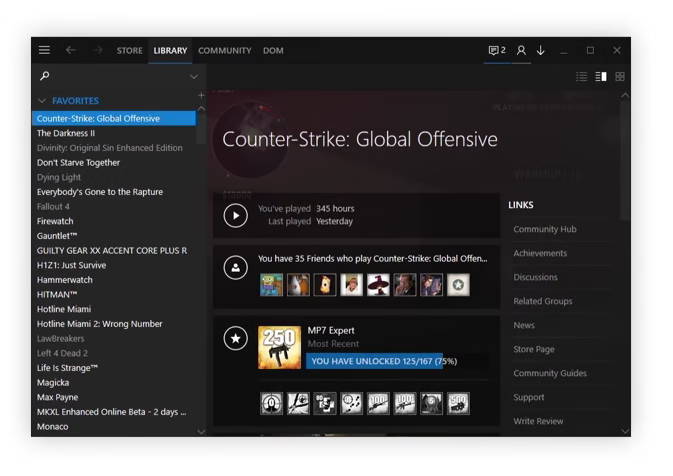Viewport: 673px width, 476px height.
Task: Click the friends circle icon
Action: point(236,267)
